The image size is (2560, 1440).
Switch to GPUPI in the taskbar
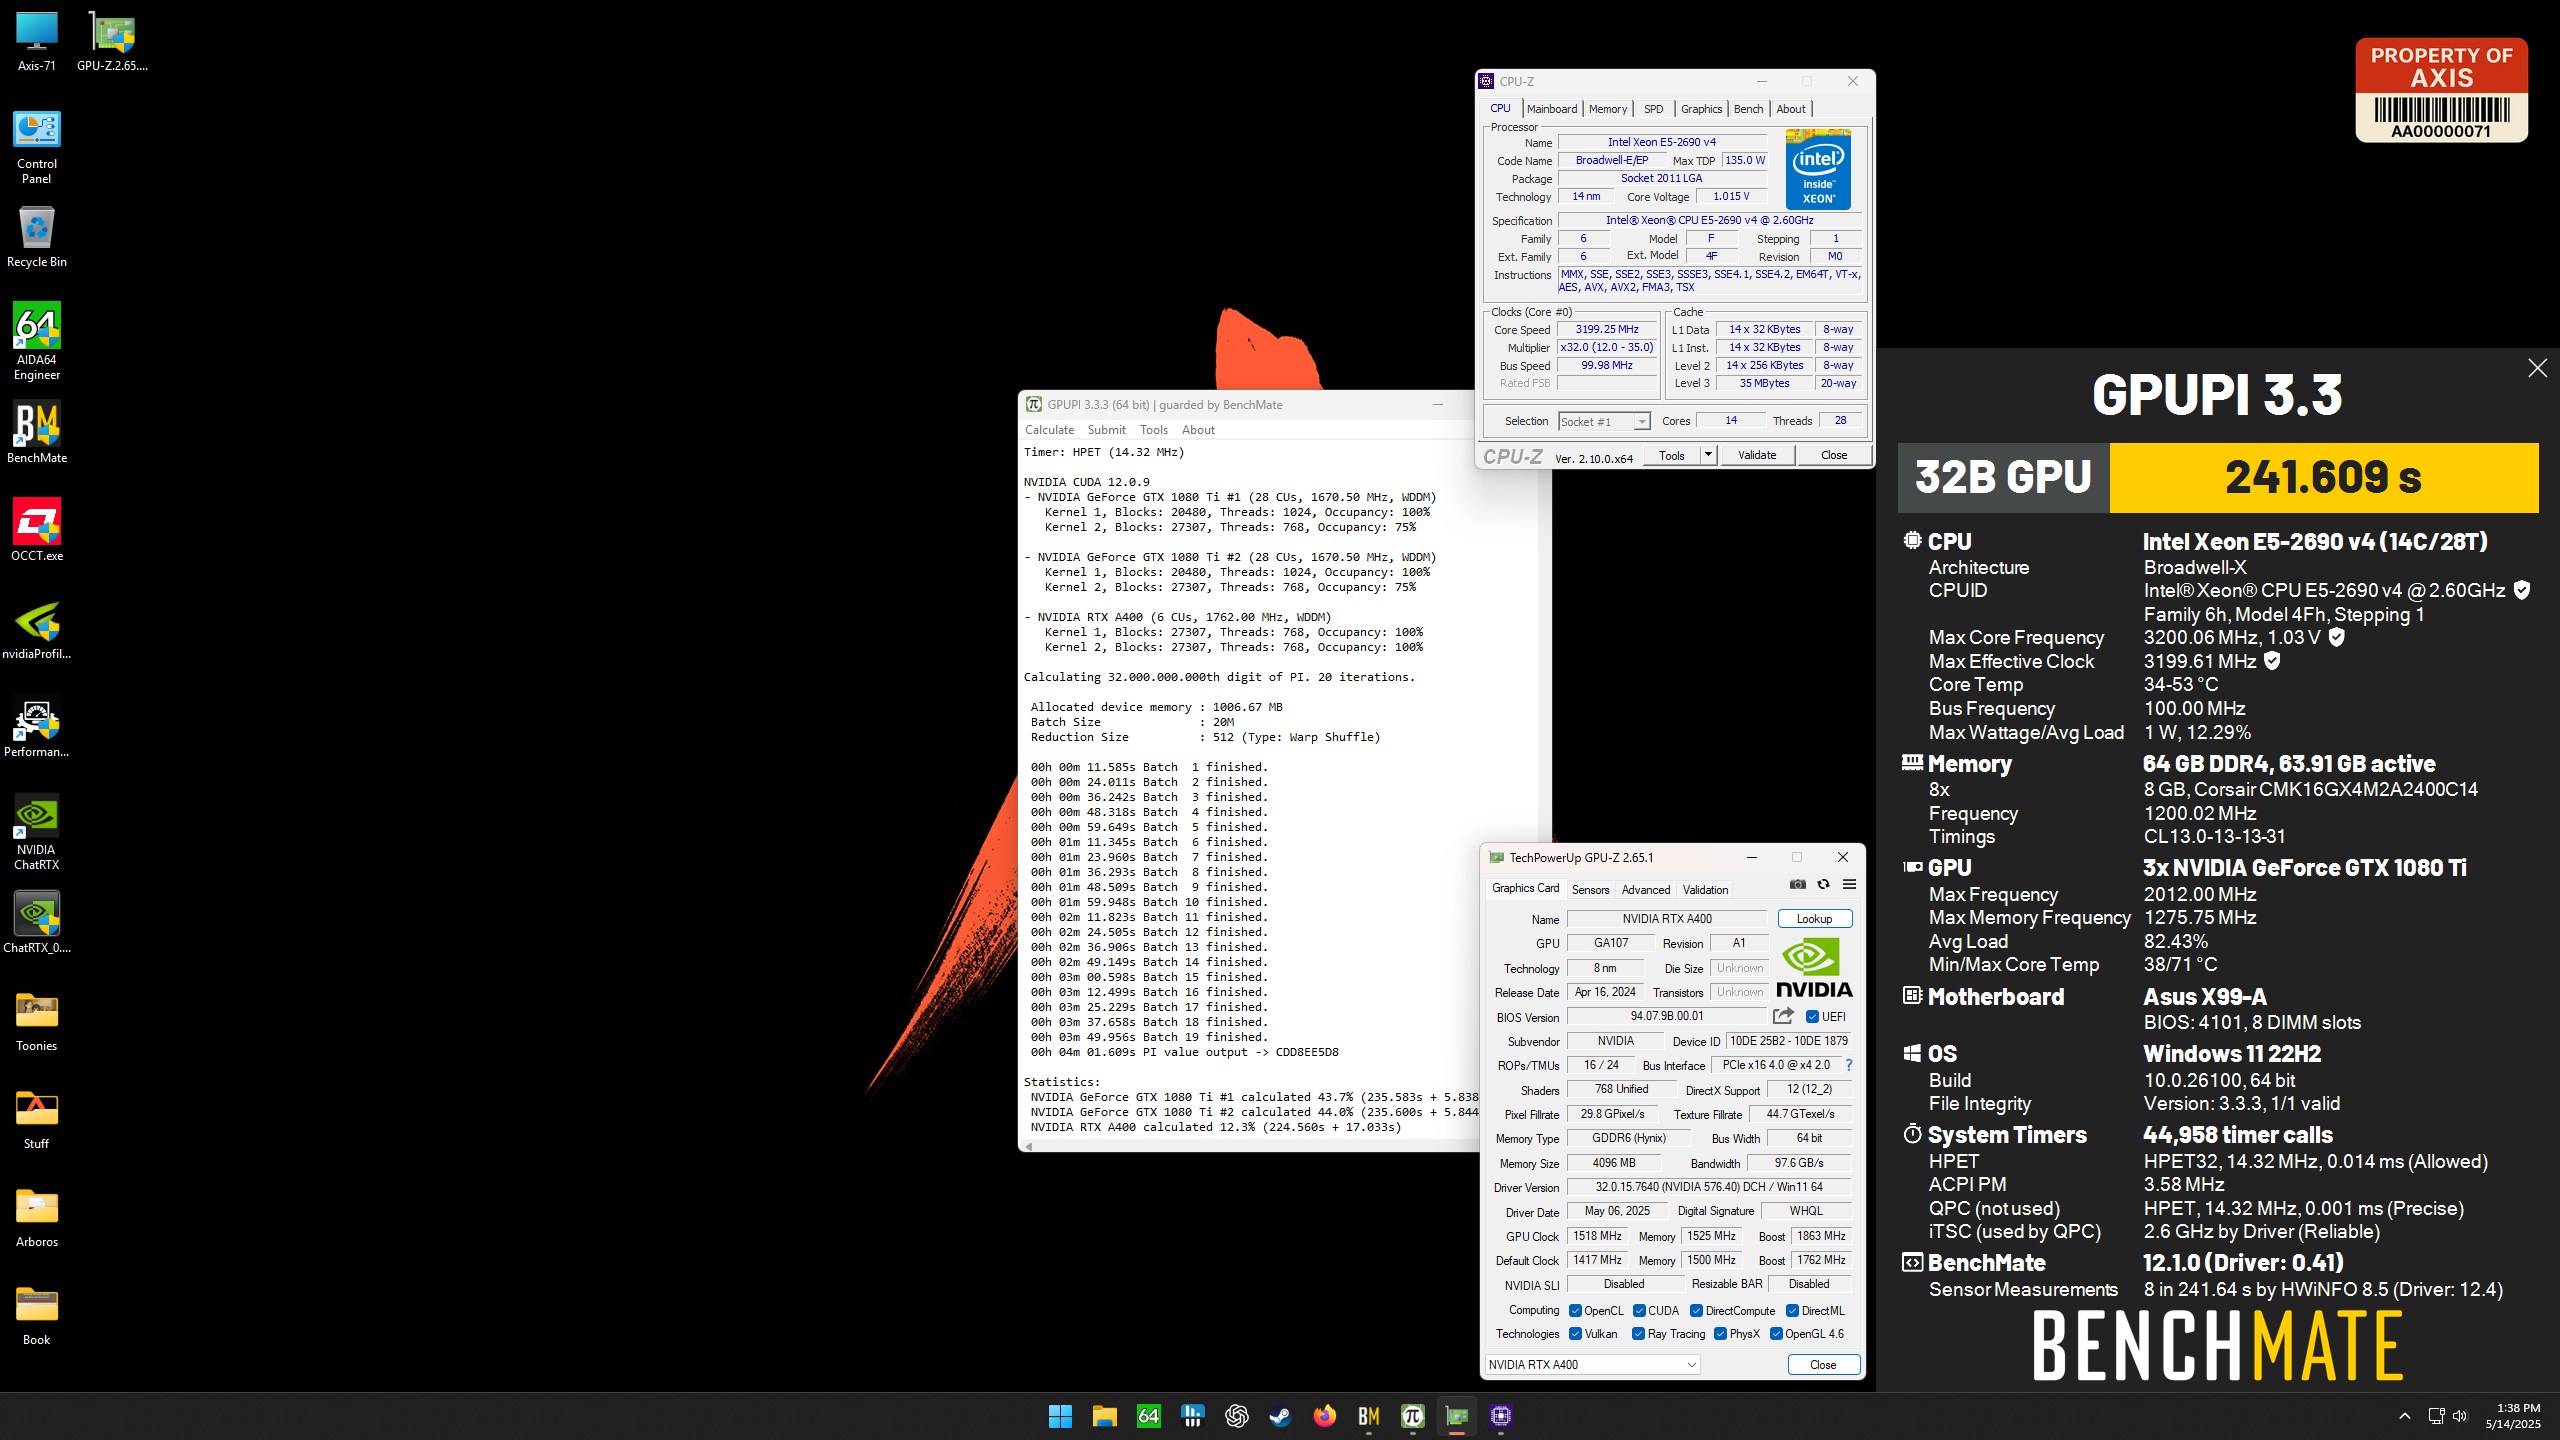[1412, 1416]
